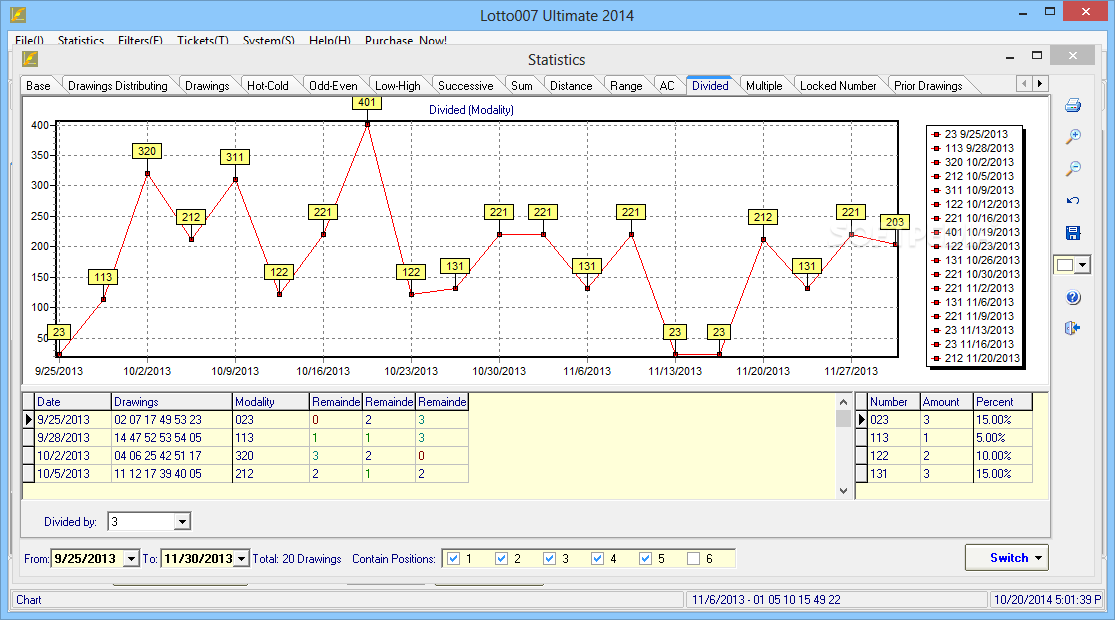Click legend entry 401 10/19/2013
This screenshot has width=1115, height=620.
[x=976, y=232]
